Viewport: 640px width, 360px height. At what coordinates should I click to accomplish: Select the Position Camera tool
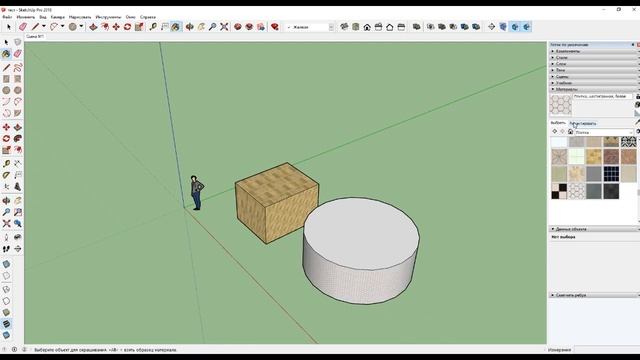click(6, 237)
